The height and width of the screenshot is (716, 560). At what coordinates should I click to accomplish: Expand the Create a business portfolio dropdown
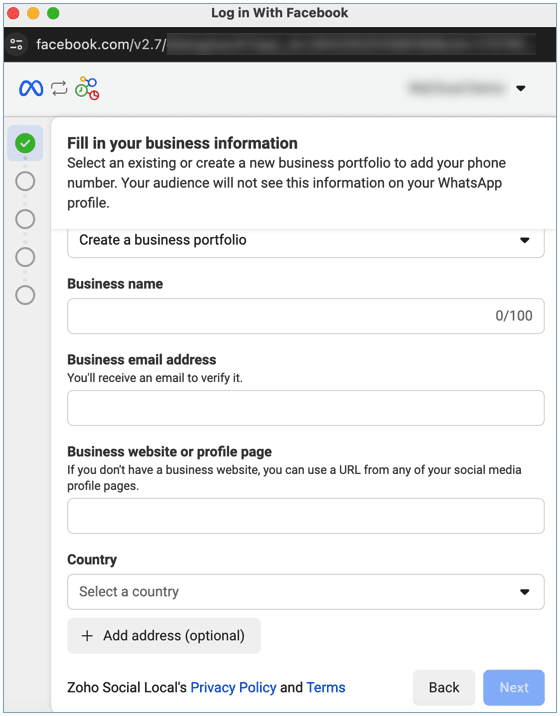click(306, 241)
